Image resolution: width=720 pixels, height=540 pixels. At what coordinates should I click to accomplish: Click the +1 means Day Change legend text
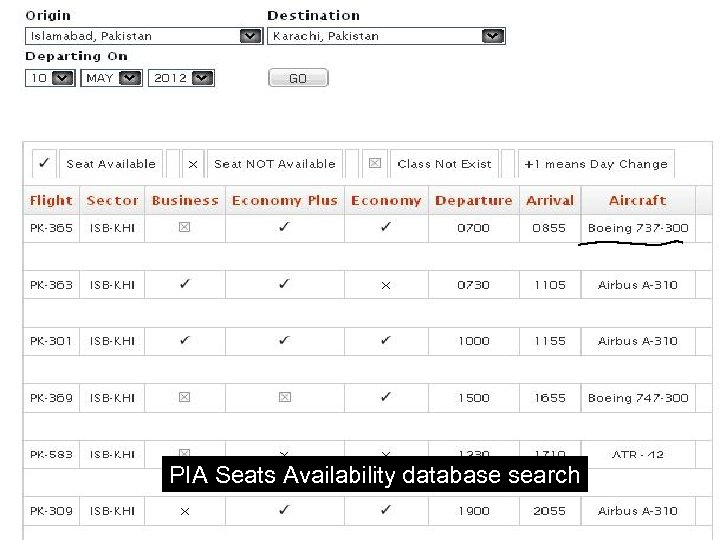[596, 164]
